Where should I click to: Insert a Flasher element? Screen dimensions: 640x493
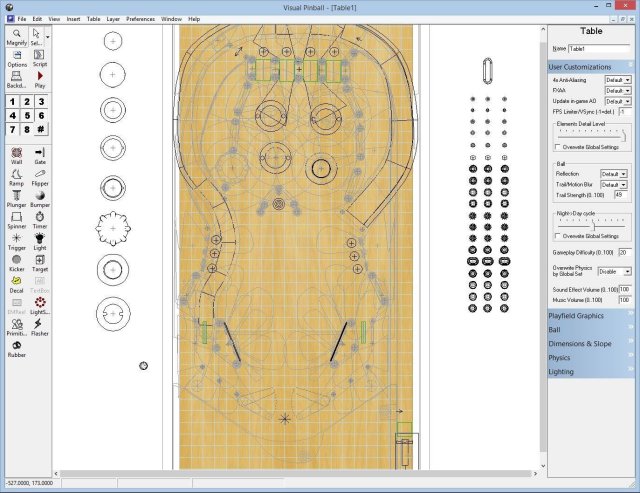click(x=40, y=328)
